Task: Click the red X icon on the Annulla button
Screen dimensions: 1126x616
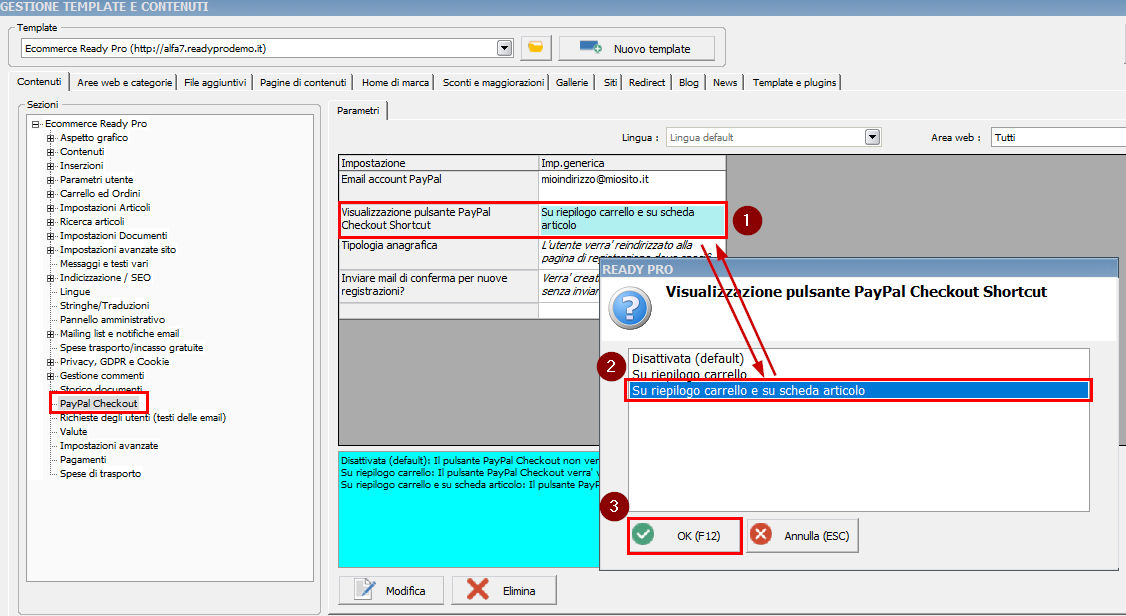Action: point(760,534)
